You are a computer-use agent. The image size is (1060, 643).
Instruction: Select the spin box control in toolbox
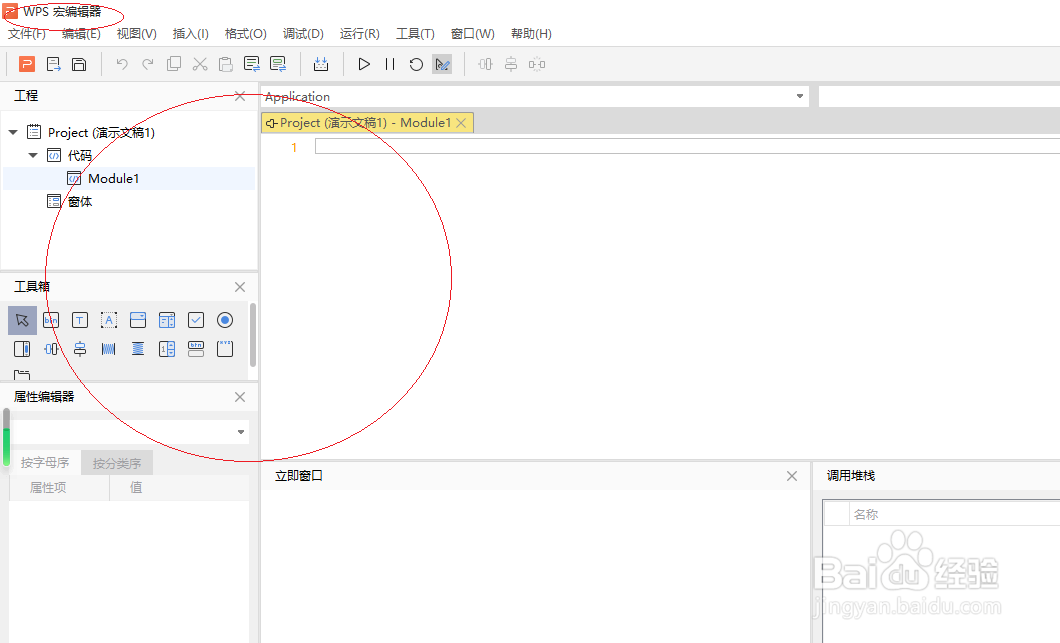(167, 349)
